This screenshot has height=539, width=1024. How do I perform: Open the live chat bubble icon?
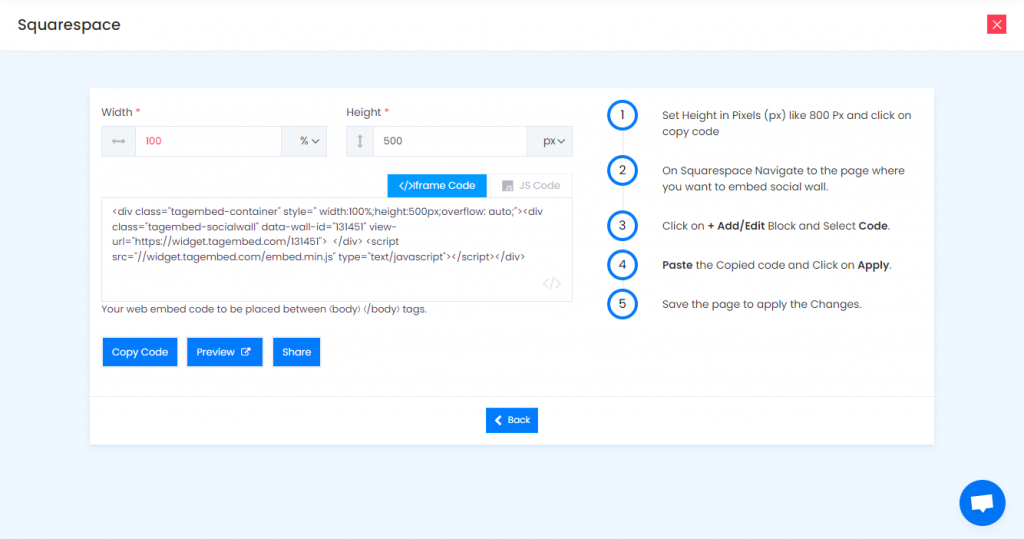pyautogui.click(x=982, y=502)
